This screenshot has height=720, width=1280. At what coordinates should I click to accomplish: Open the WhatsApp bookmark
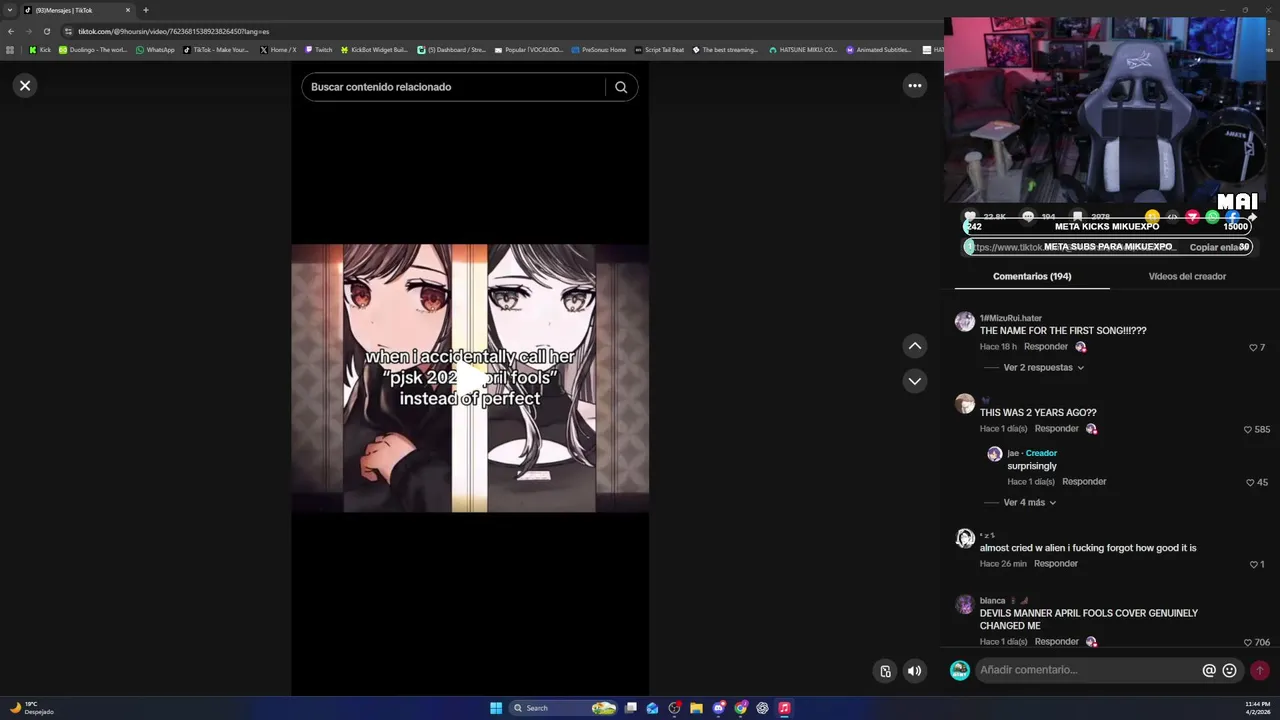point(155,50)
